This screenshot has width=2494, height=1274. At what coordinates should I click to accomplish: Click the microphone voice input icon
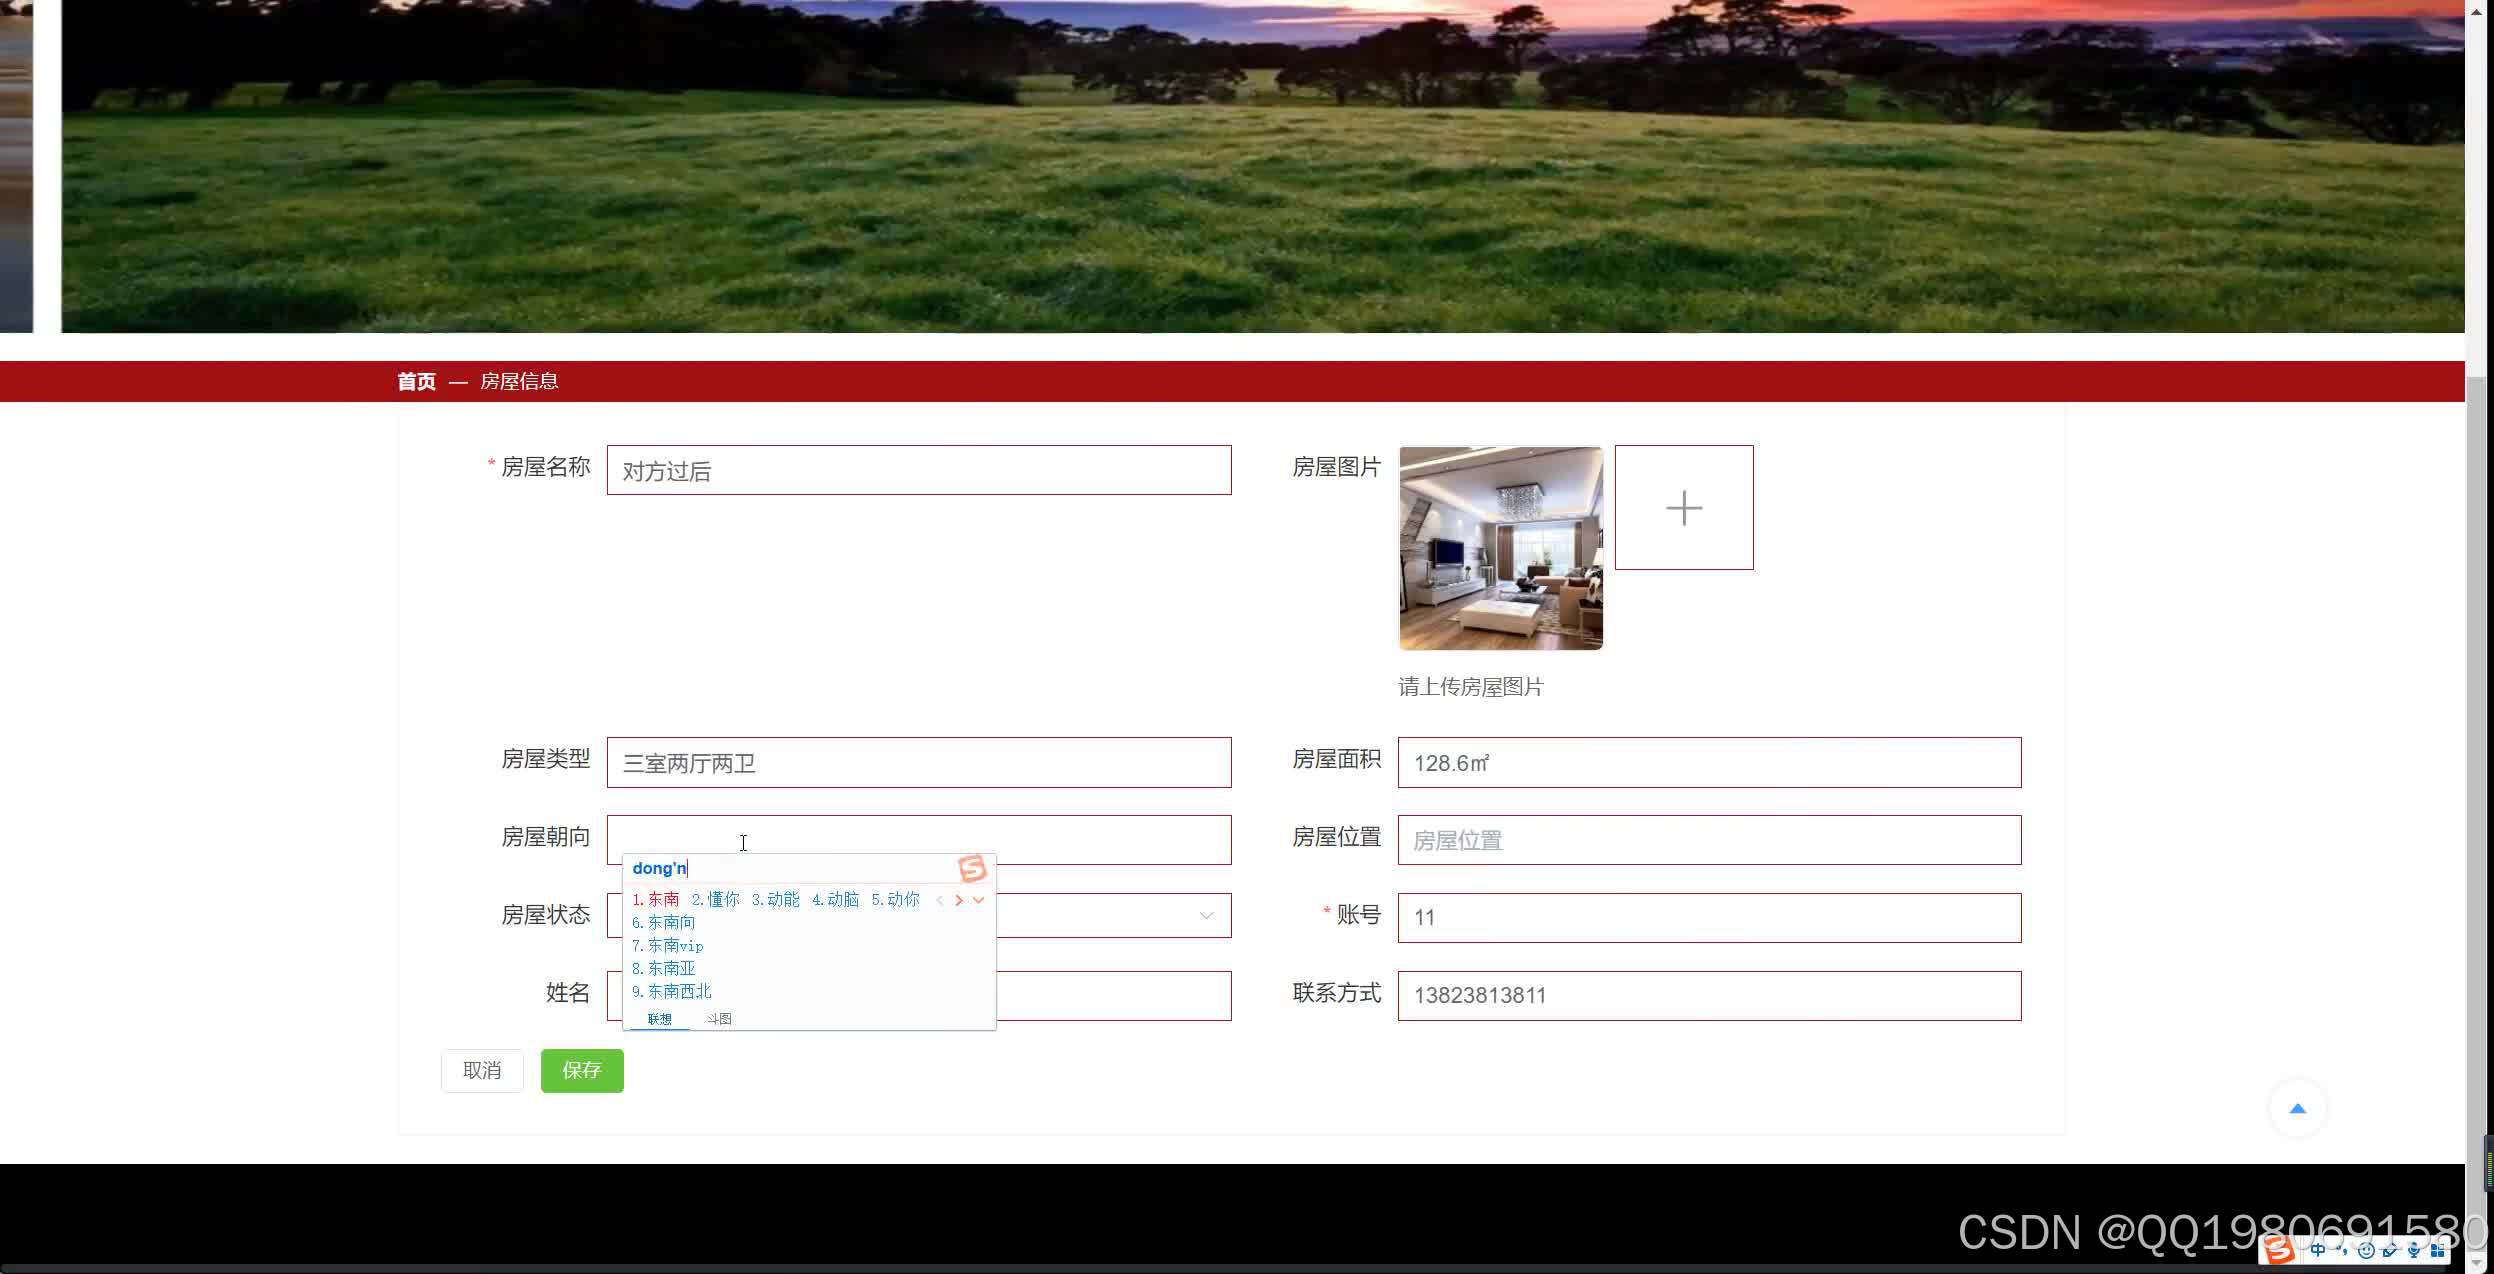click(2414, 1250)
